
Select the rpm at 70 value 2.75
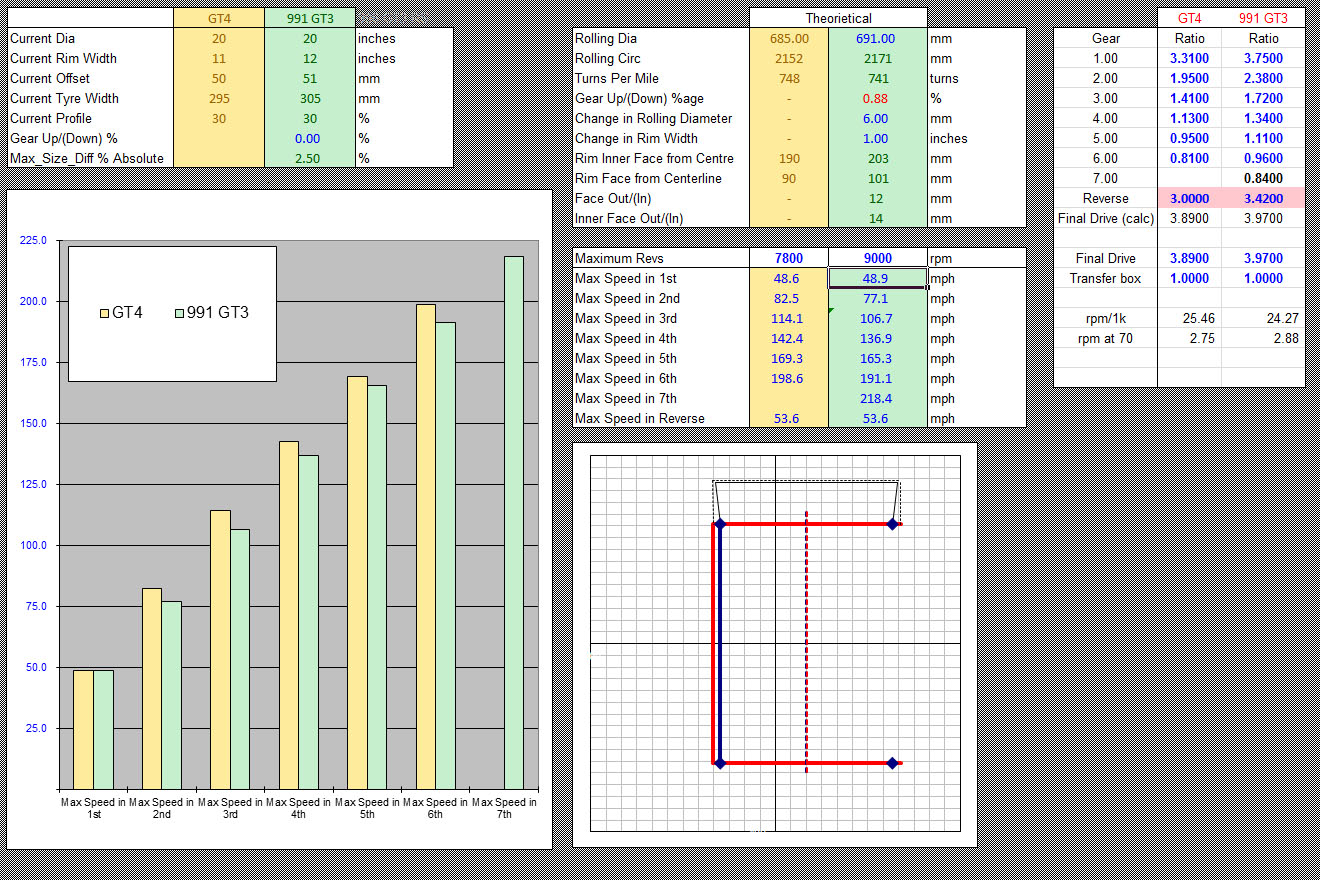pos(1190,339)
